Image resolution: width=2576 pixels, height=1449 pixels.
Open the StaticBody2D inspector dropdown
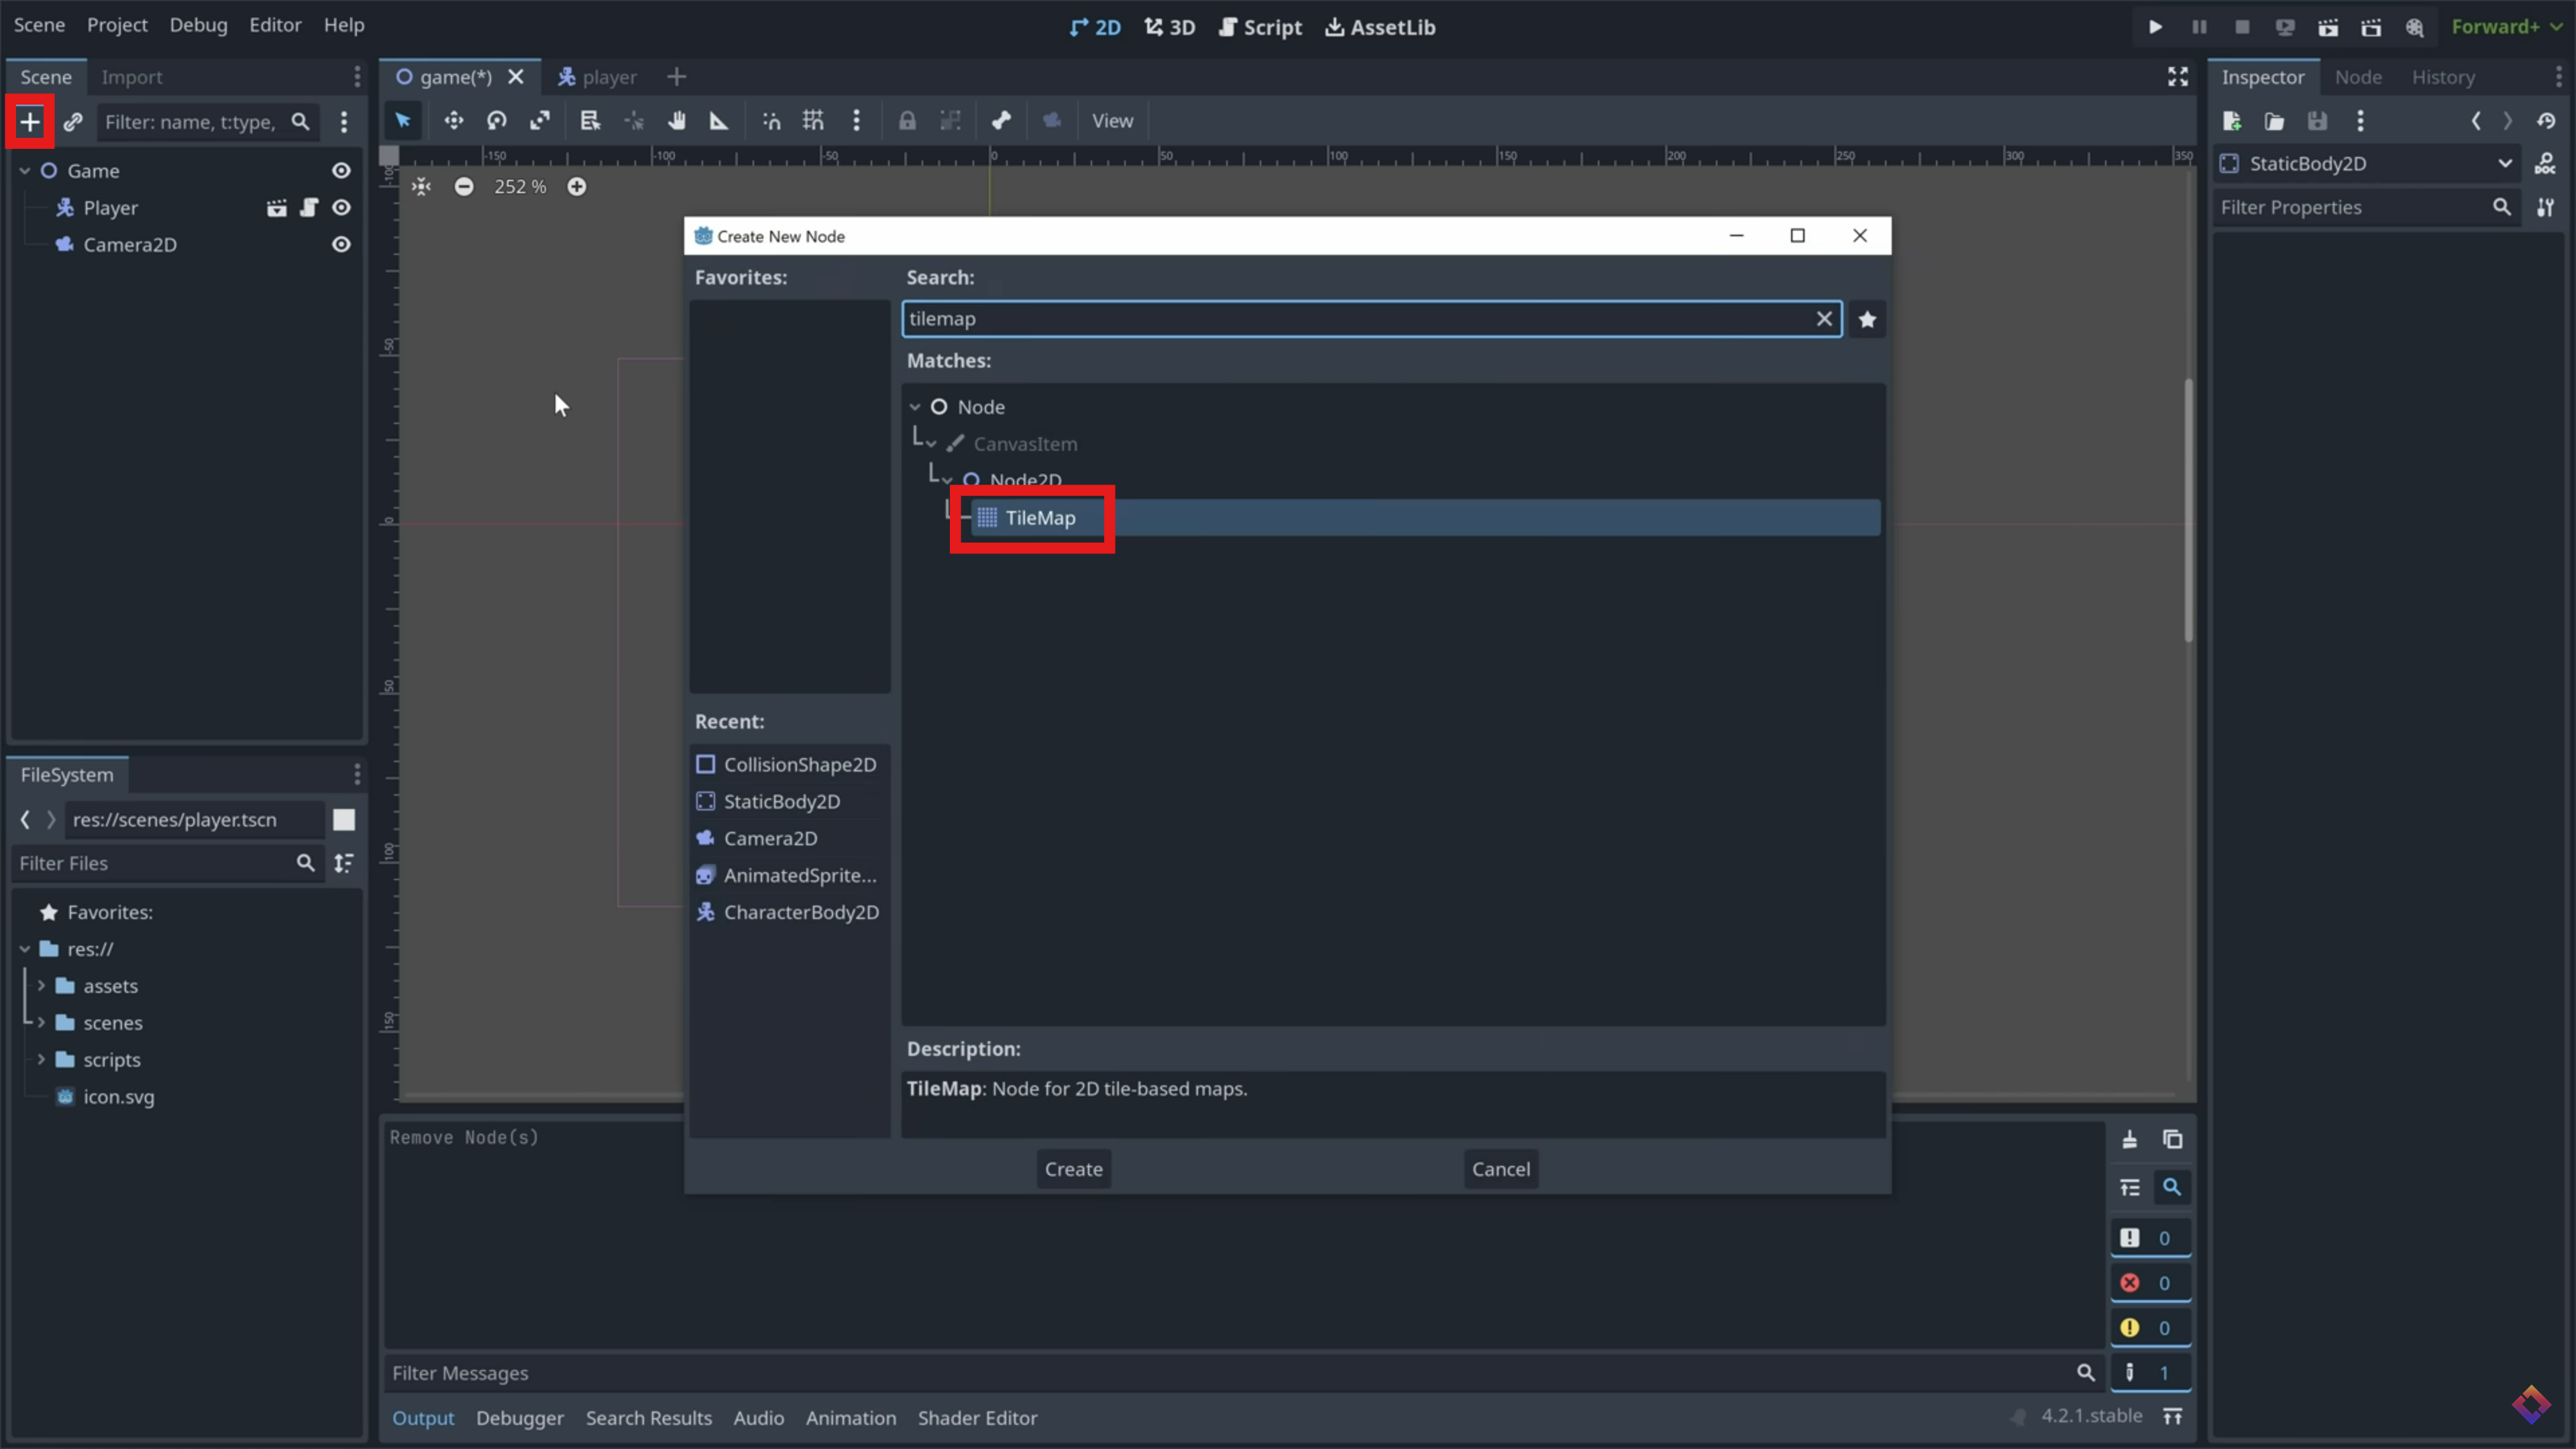[2504, 164]
